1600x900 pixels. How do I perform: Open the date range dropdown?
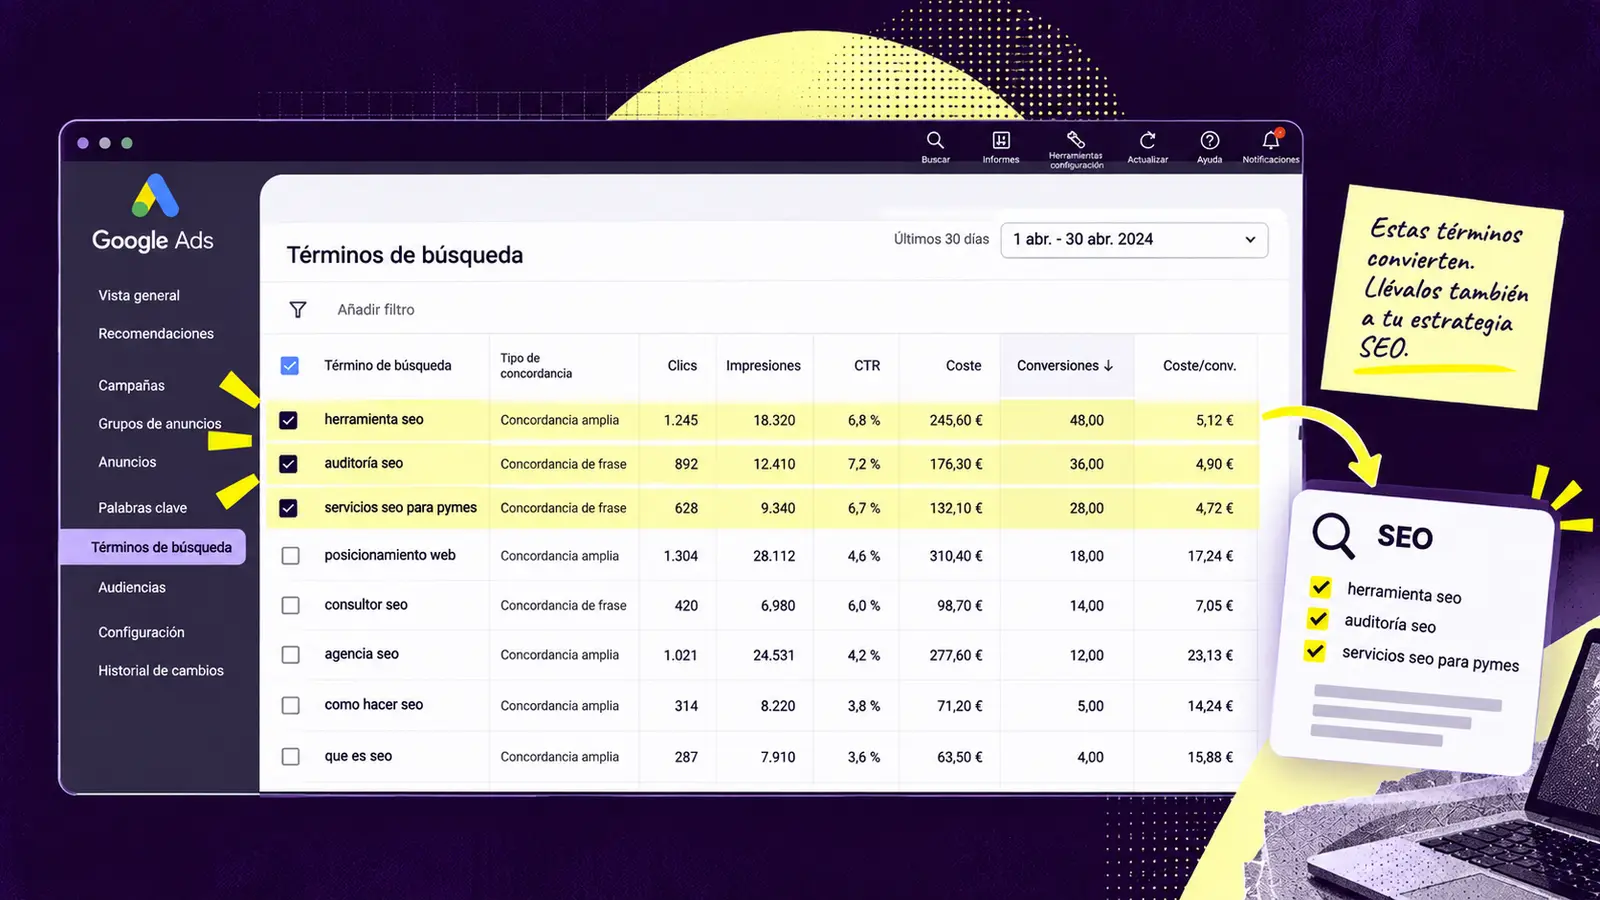point(1134,240)
